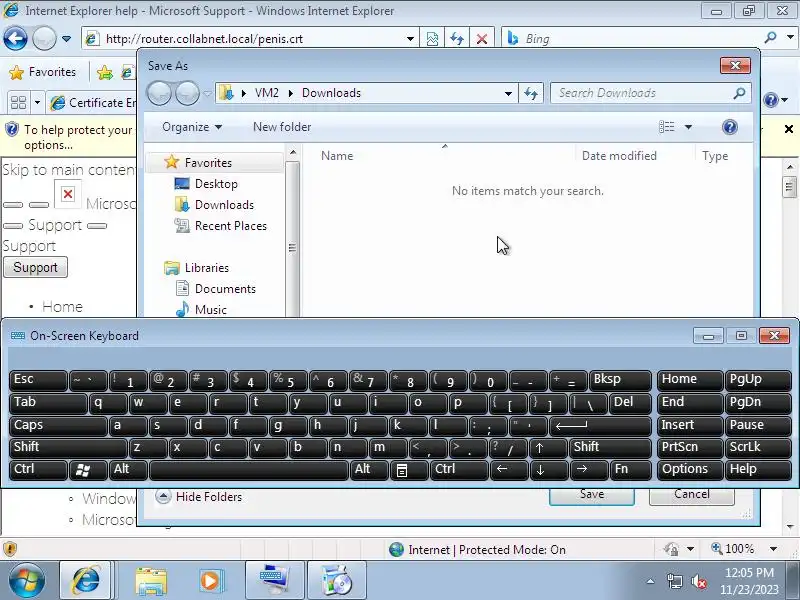Open the Favorites star button

43,72
